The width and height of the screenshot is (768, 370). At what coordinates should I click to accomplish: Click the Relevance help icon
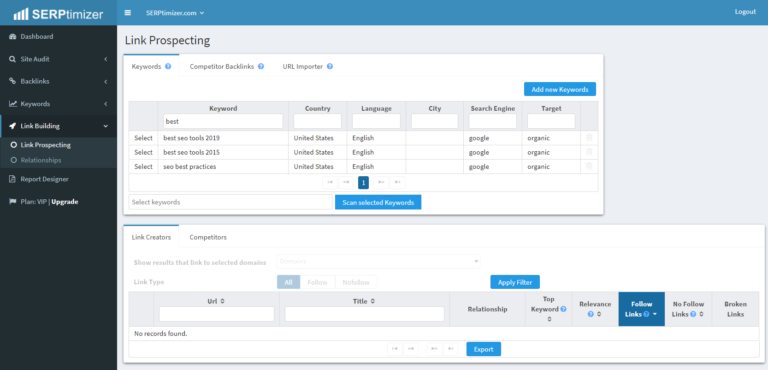[x=591, y=314]
